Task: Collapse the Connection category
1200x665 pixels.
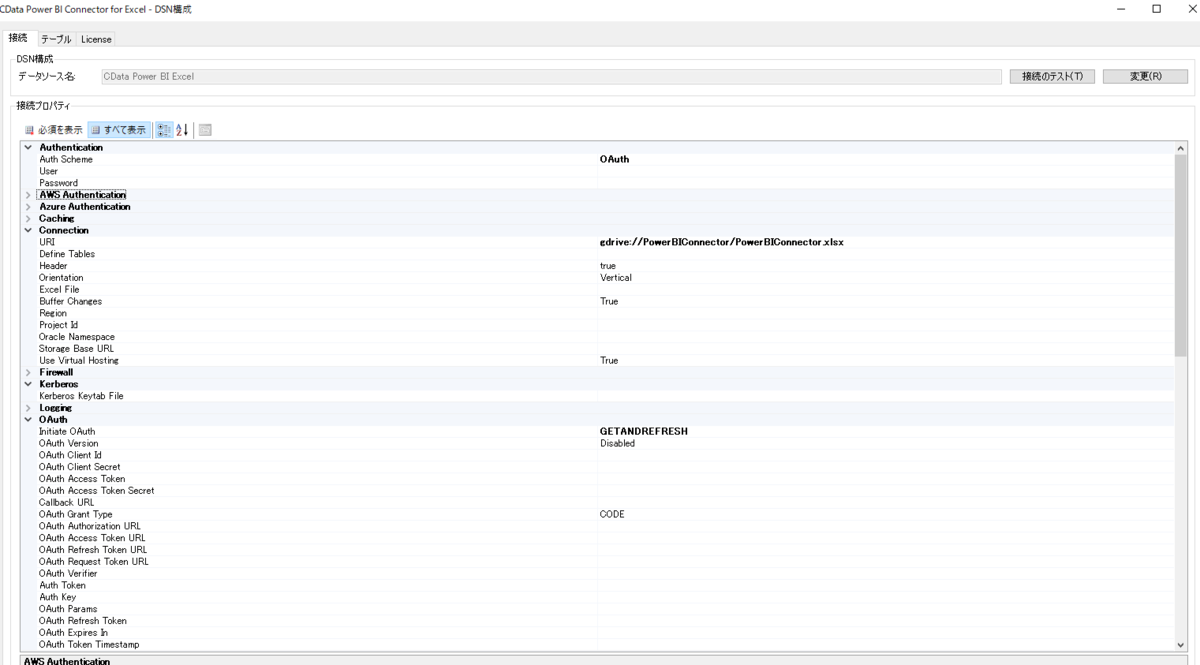Action: click(x=28, y=231)
